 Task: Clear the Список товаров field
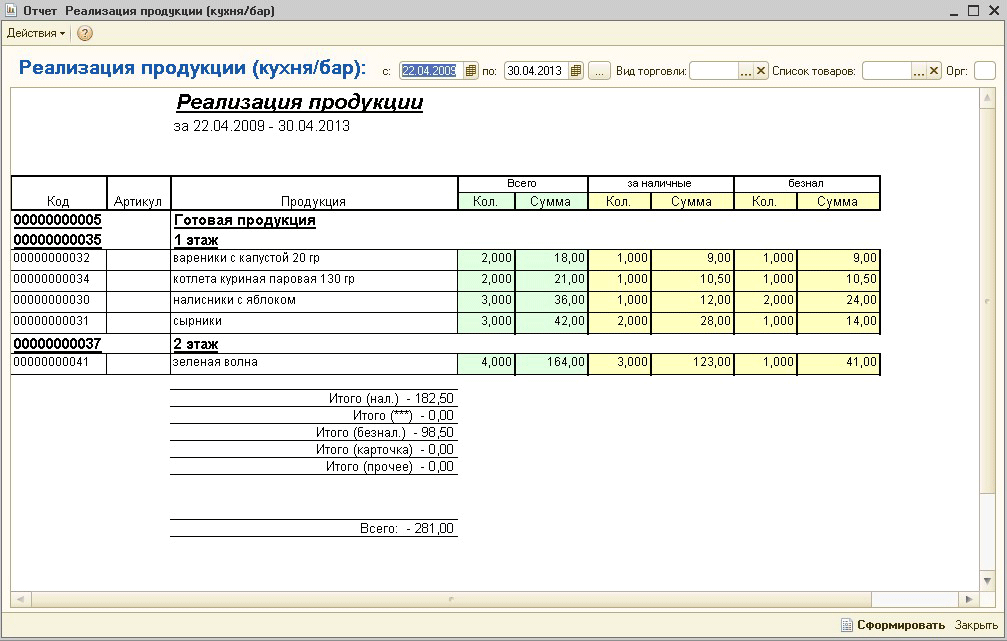[x=934, y=71]
